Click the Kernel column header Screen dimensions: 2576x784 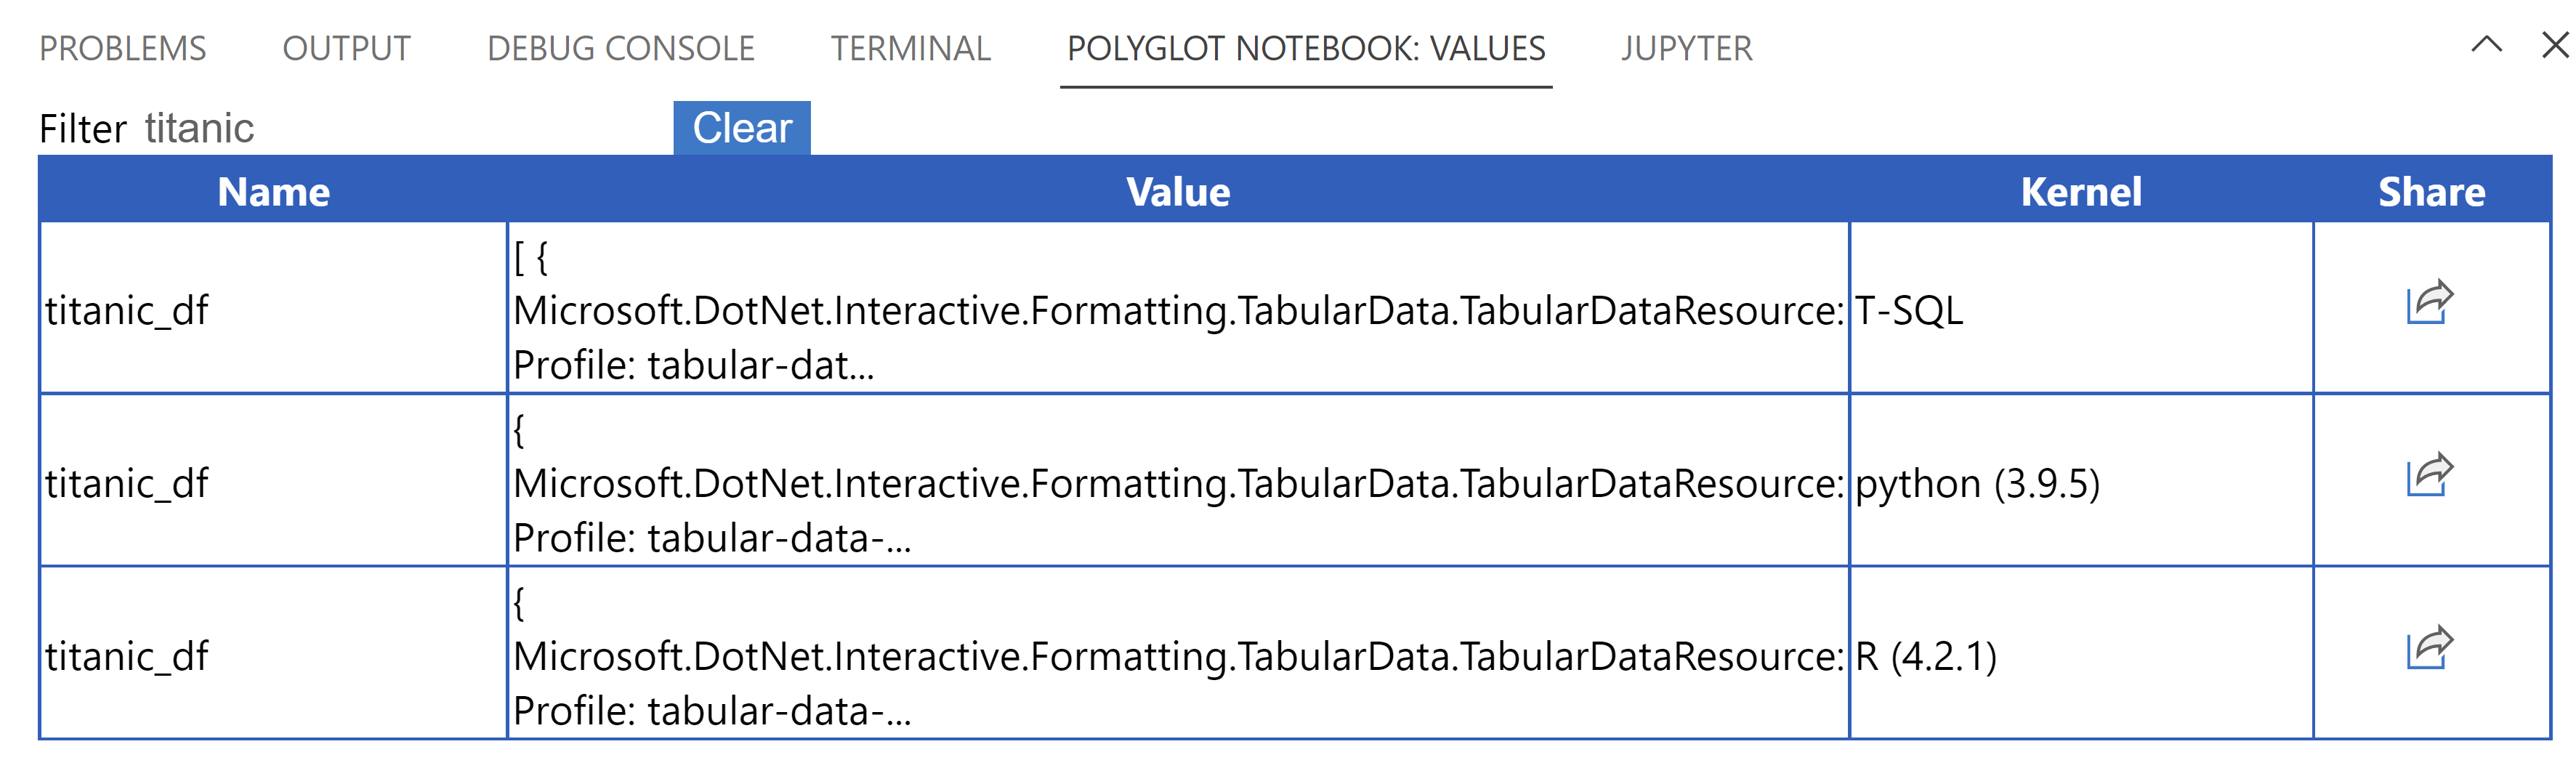(2082, 192)
